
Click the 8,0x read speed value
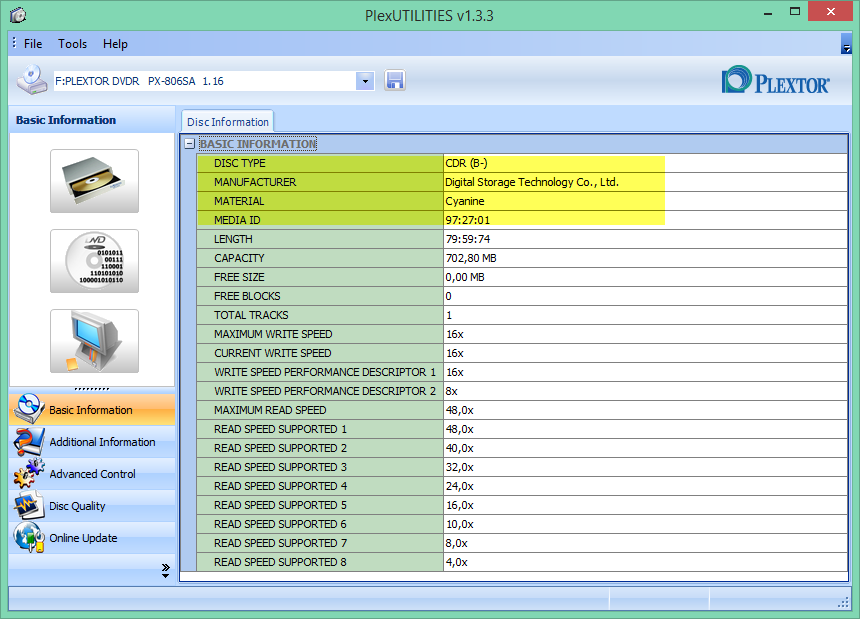[456, 543]
